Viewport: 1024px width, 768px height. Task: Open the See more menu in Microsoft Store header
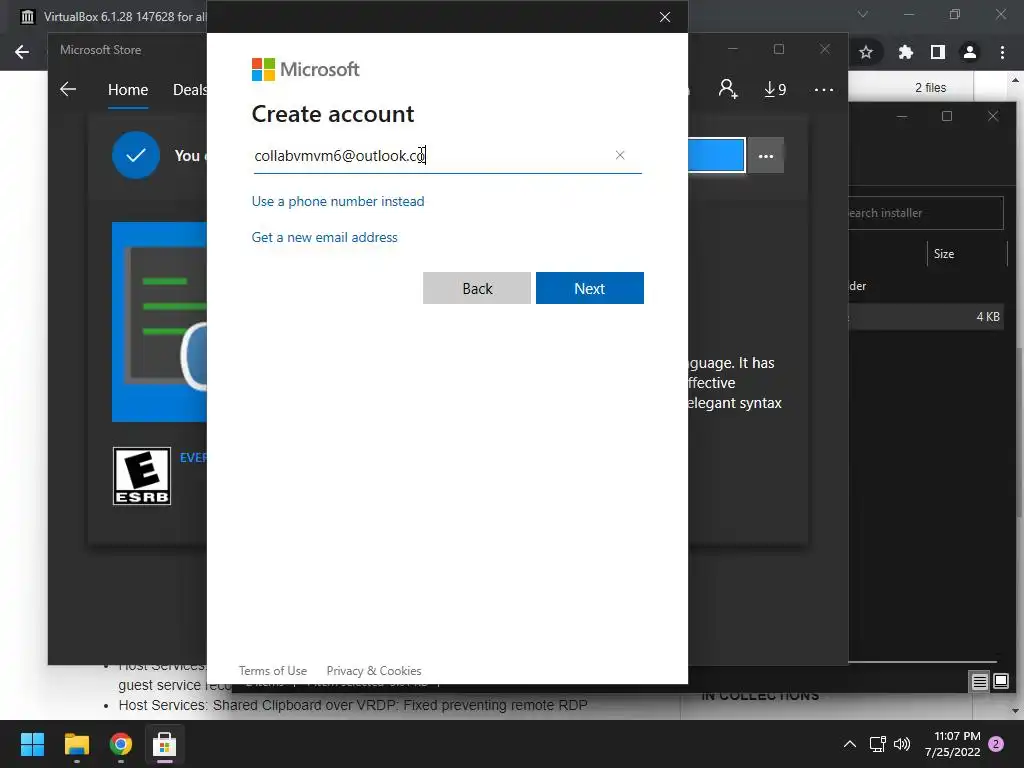[x=824, y=89]
